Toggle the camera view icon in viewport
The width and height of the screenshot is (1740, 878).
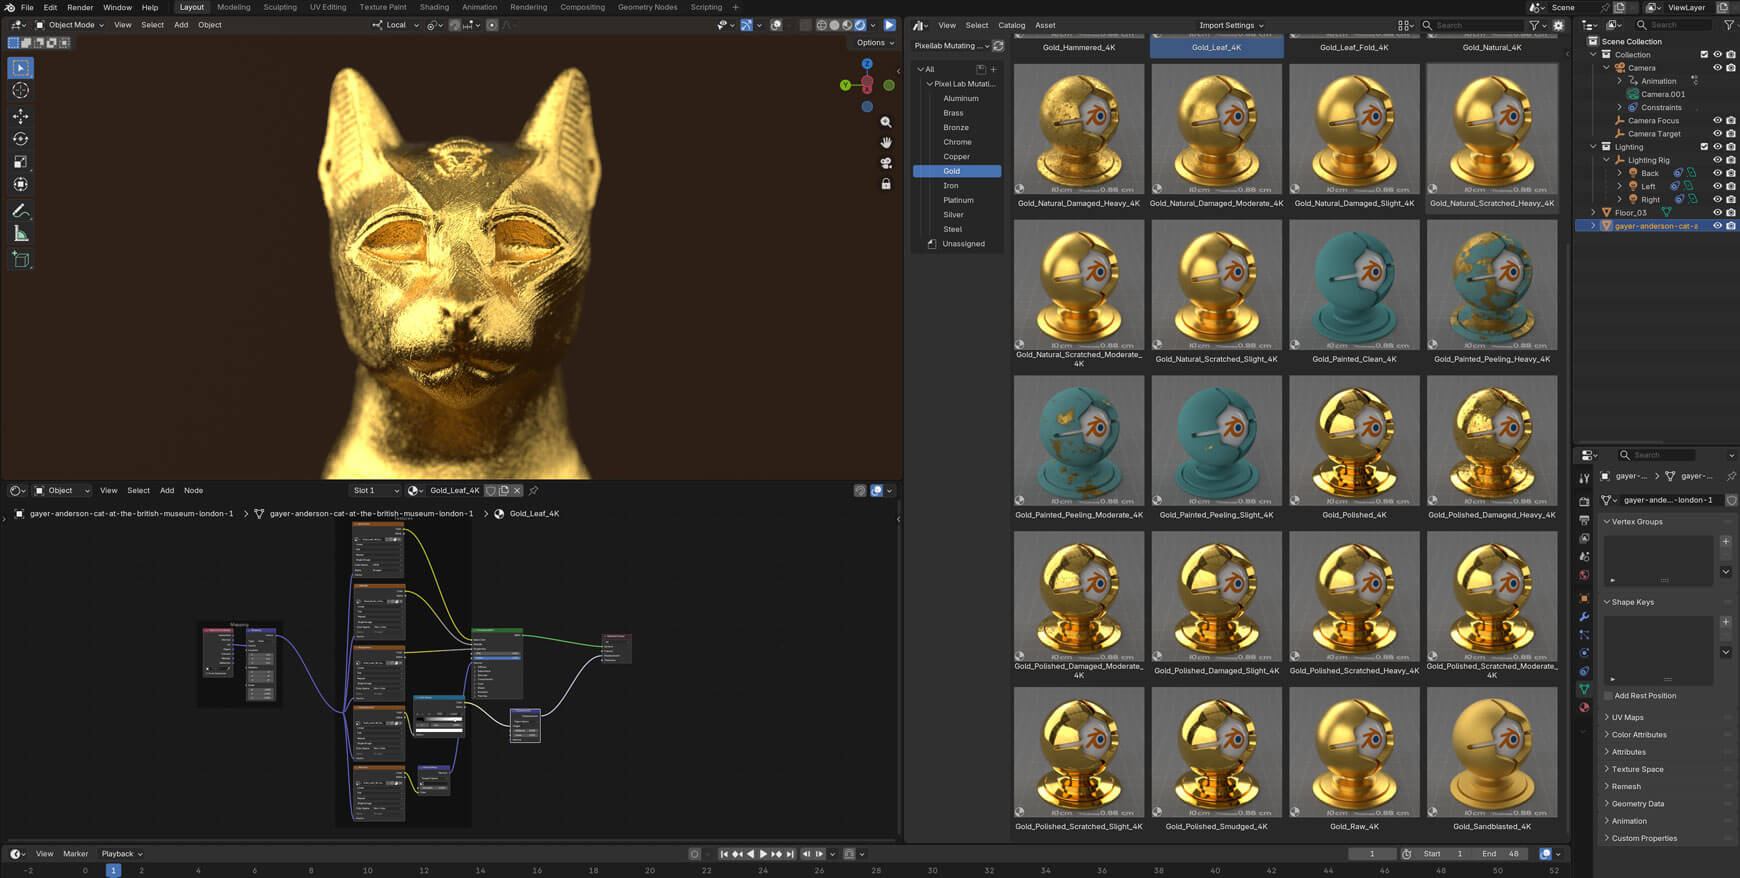click(x=885, y=163)
